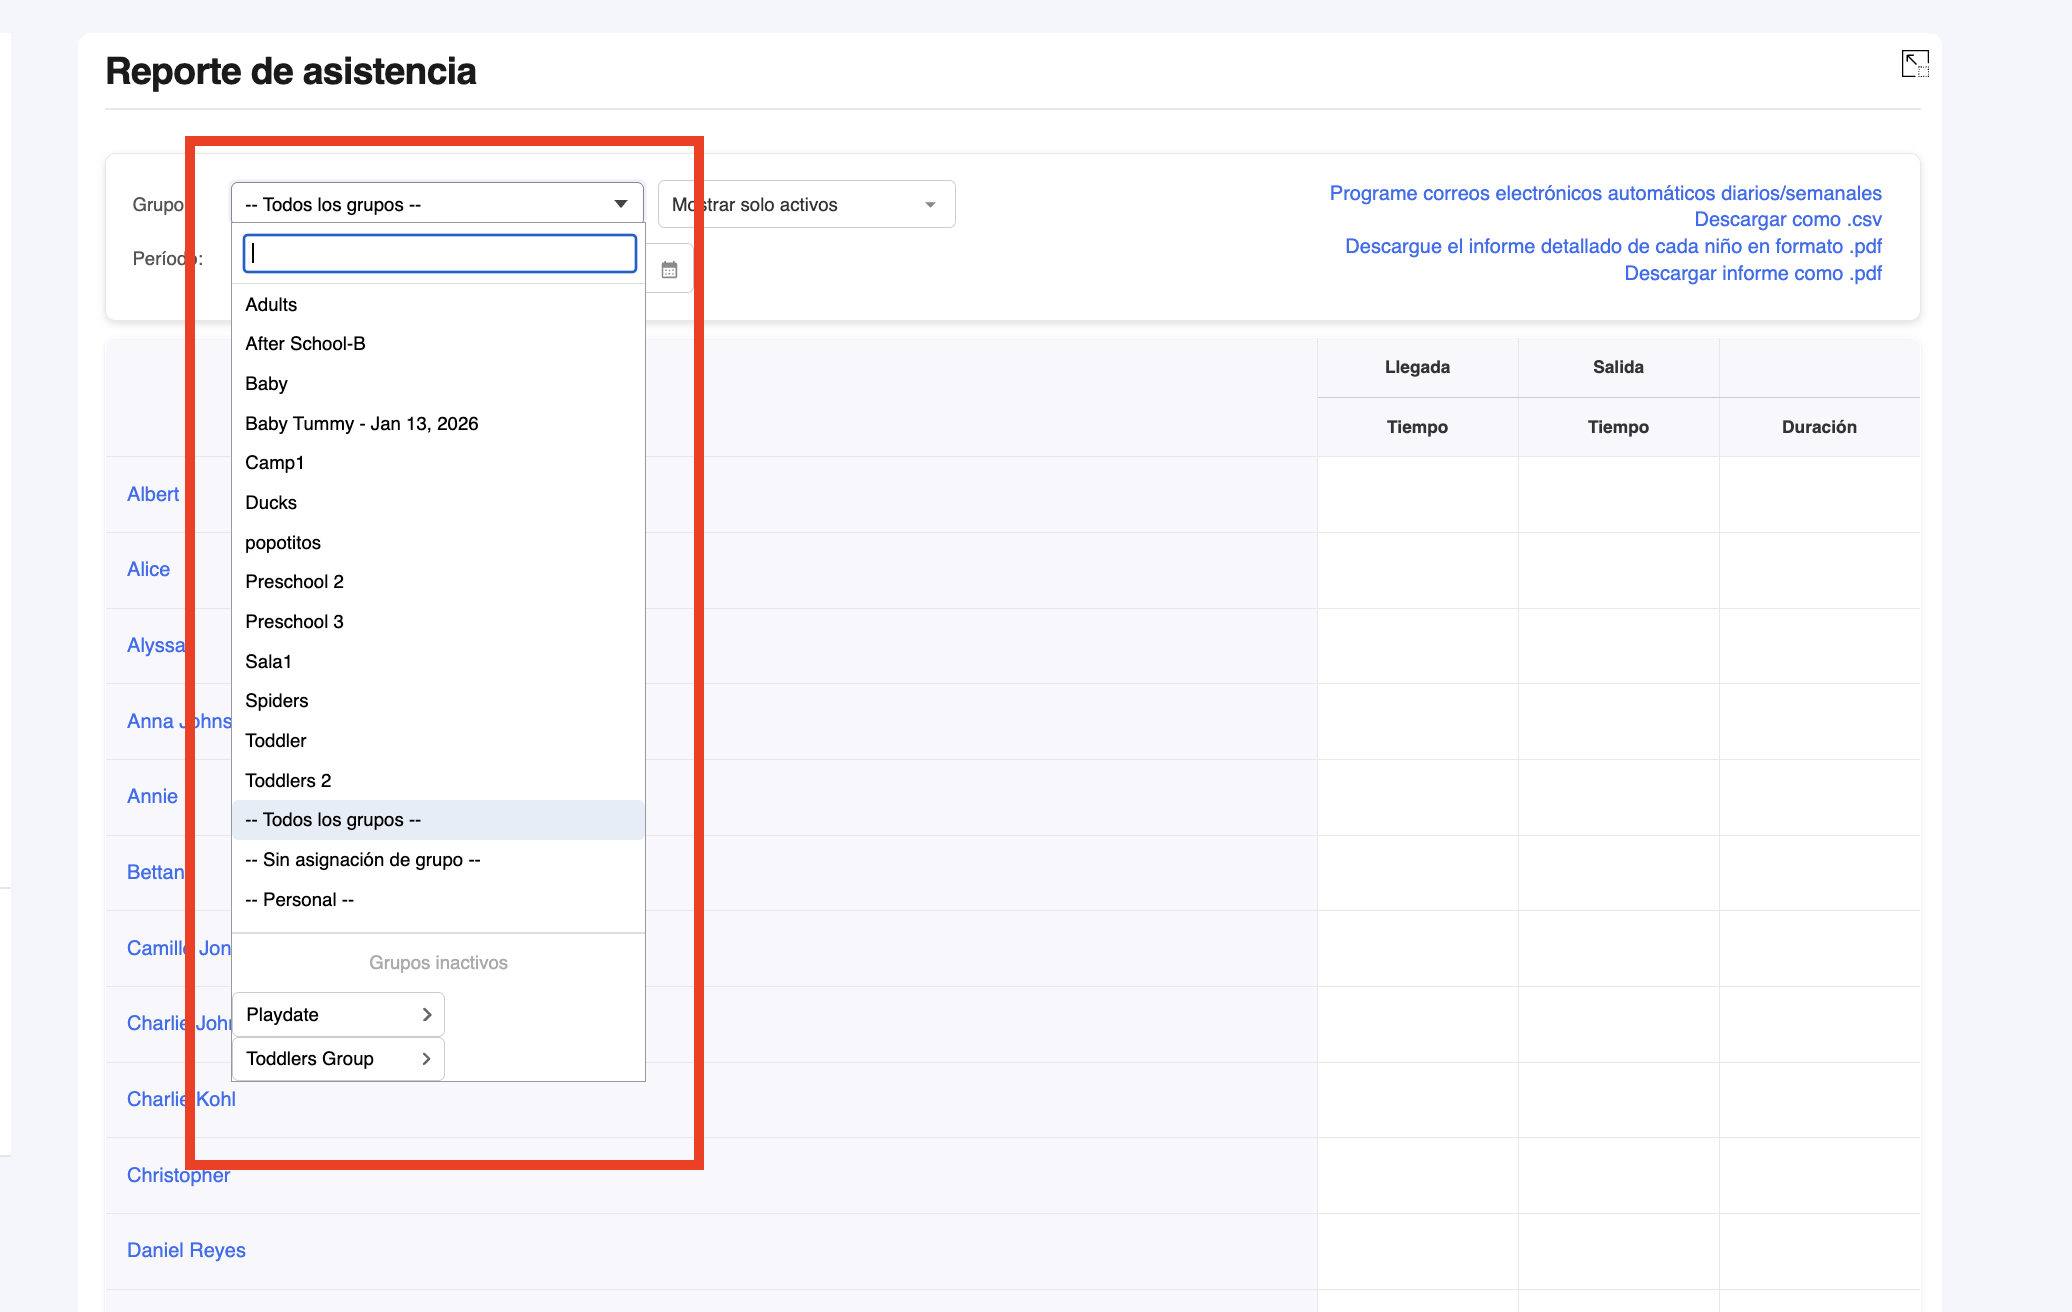Image resolution: width=2072 pixels, height=1312 pixels.
Task: Expand the Playdate inactive group chevron
Action: [x=427, y=1015]
